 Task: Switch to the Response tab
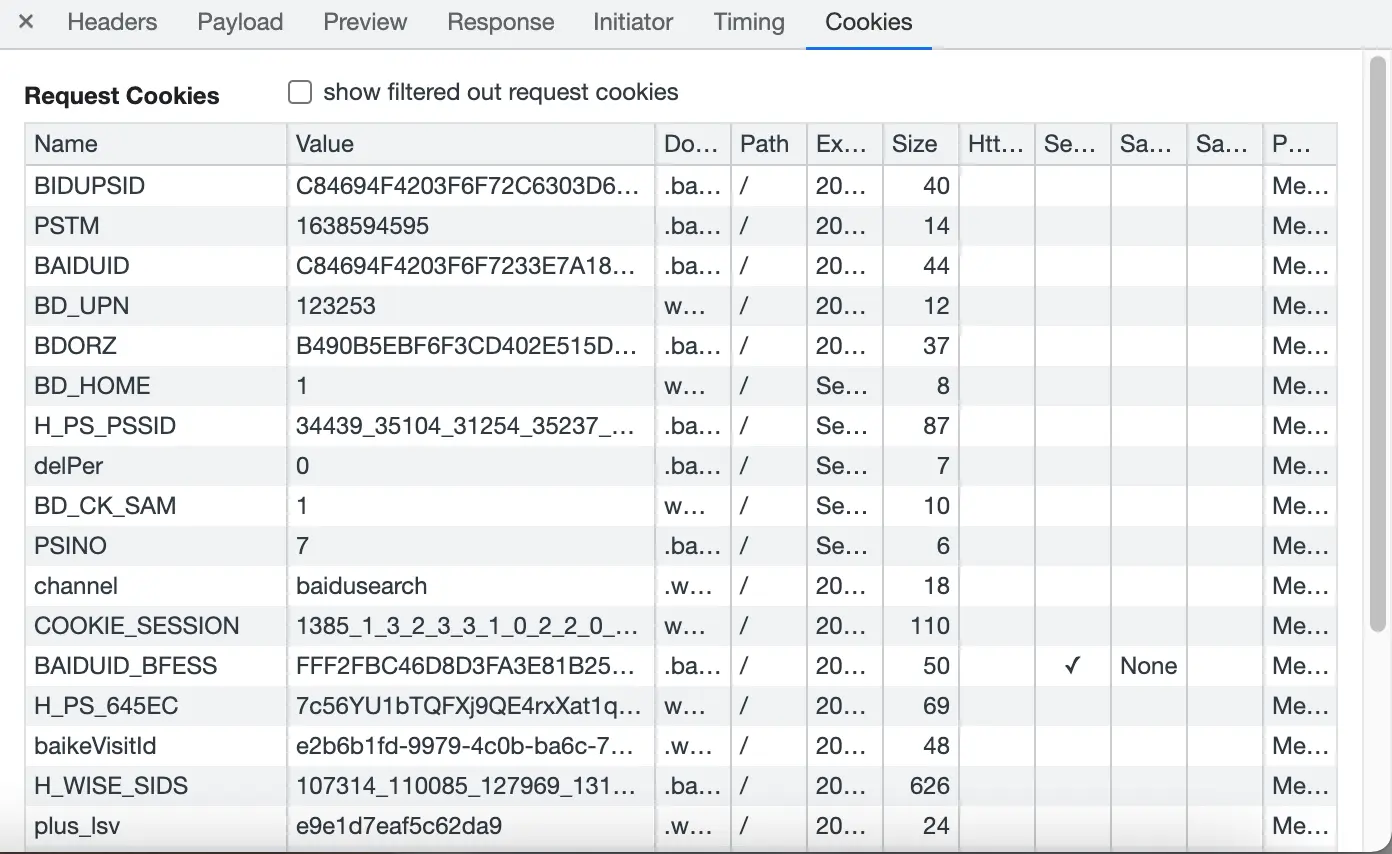[500, 22]
